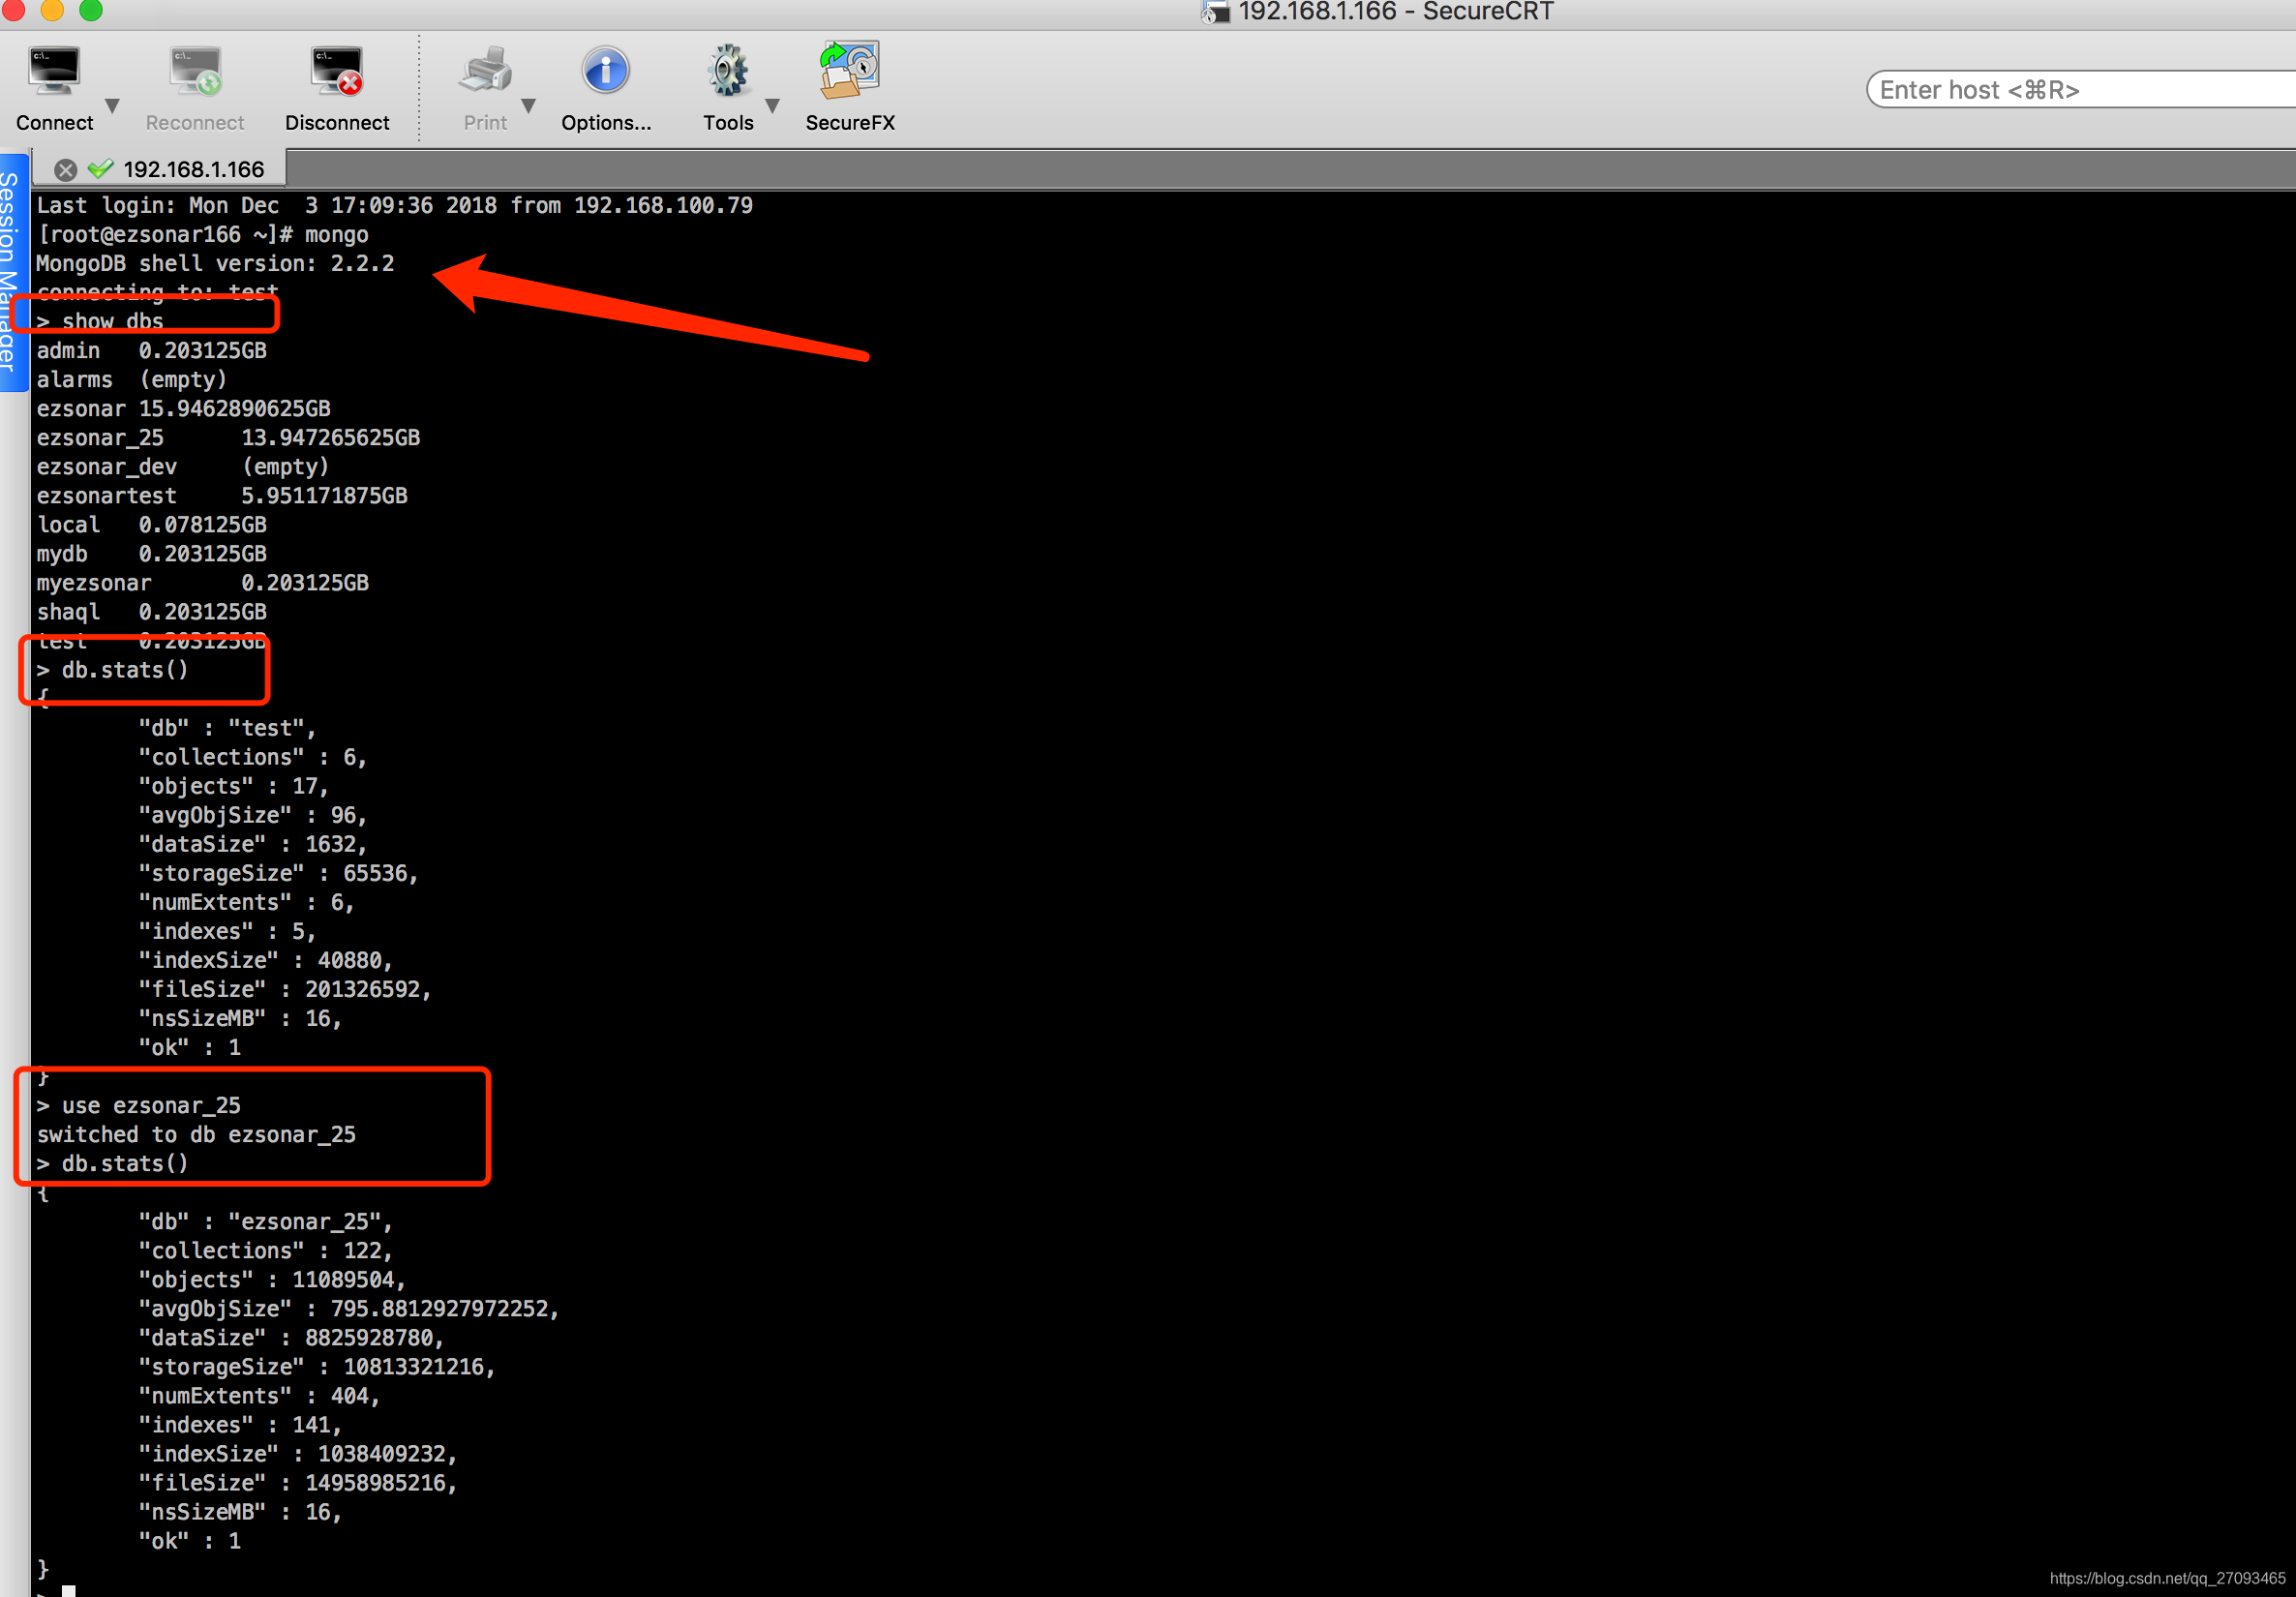Click the '"objects" : 11089504' line
This screenshot has height=1597, width=2296.
272,1280
